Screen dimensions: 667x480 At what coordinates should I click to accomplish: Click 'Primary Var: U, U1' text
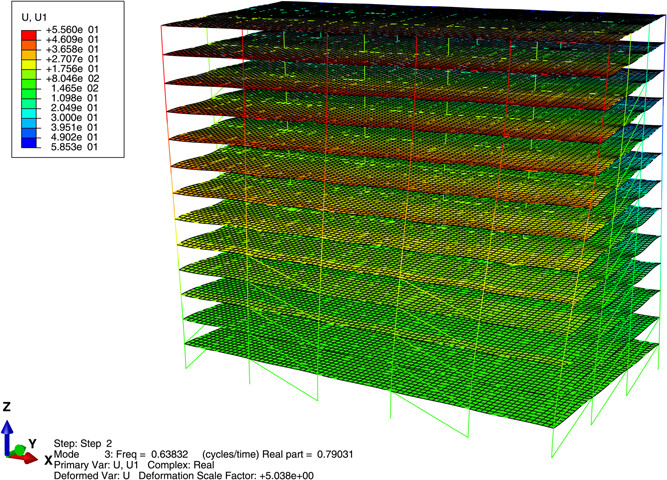click(96, 465)
